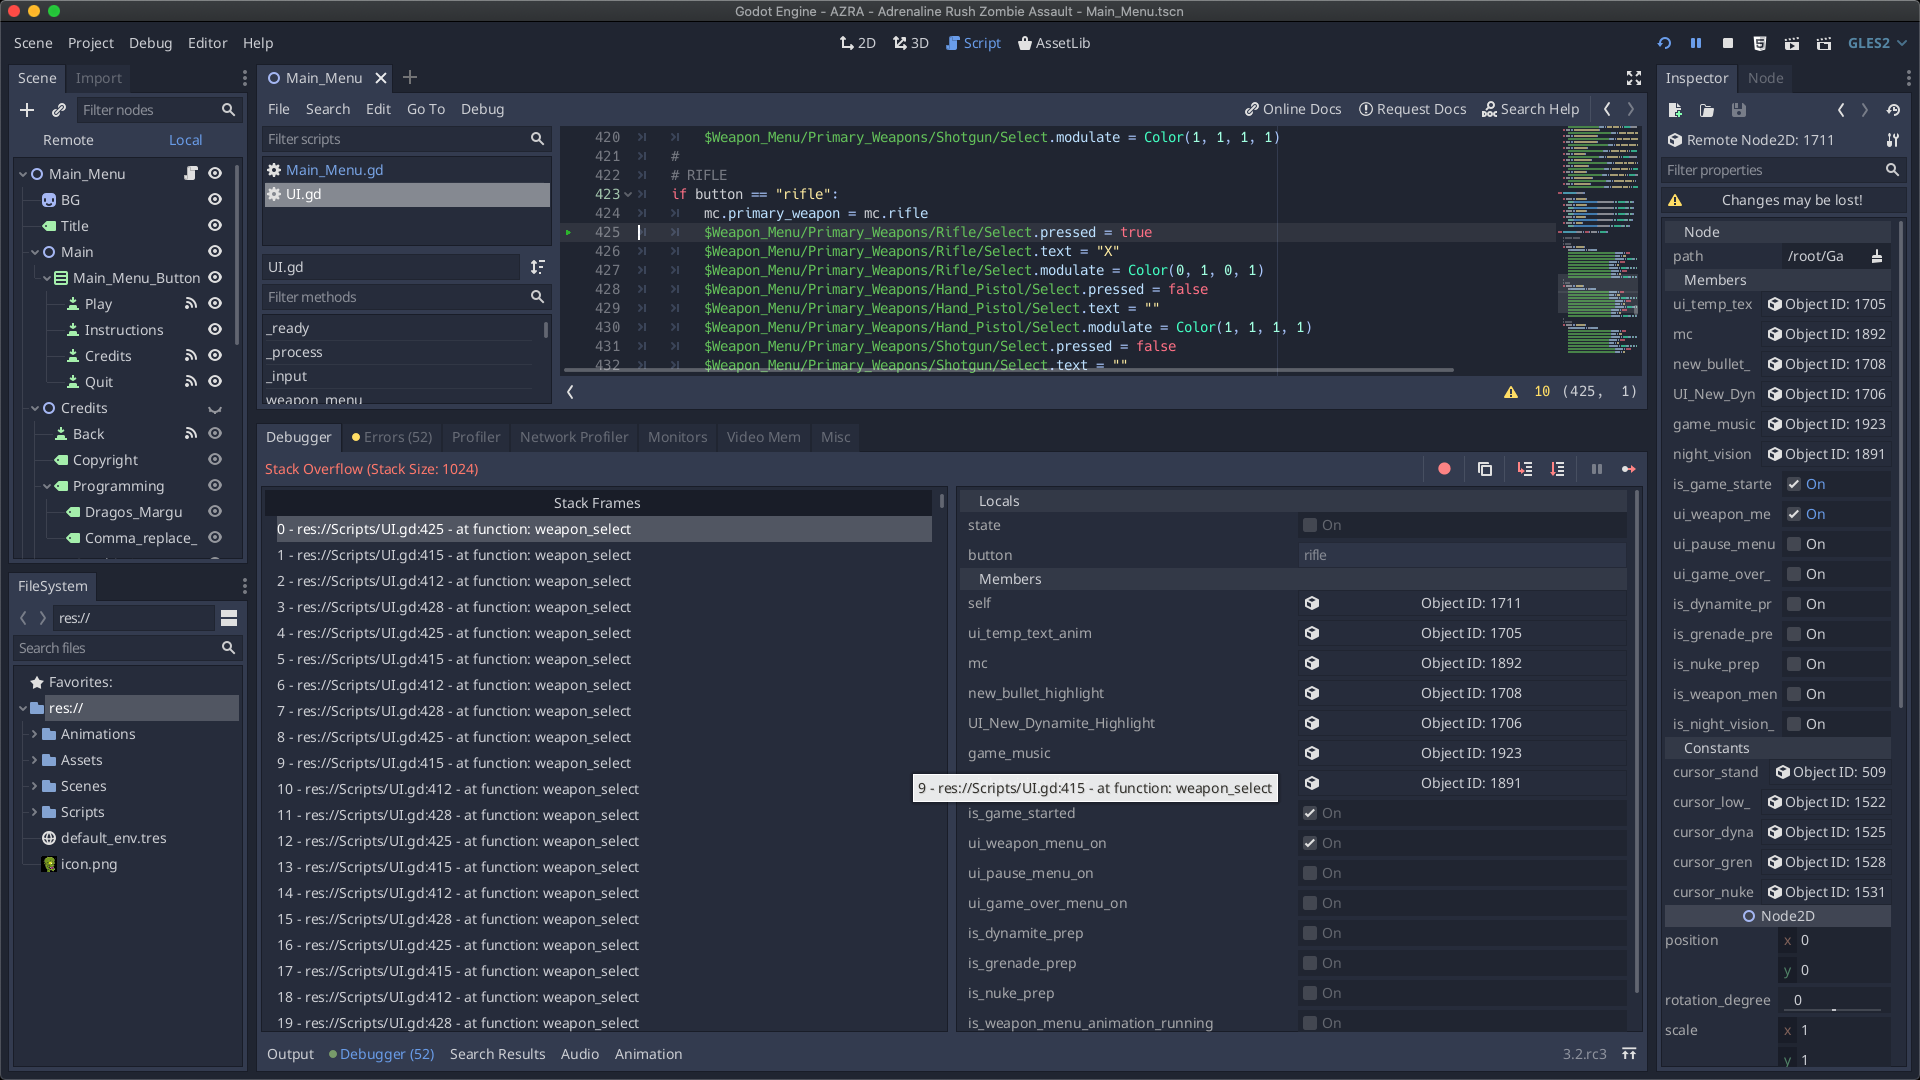Click the Copy Error icon in Debugger
This screenshot has width=1920, height=1080.
1485,469
